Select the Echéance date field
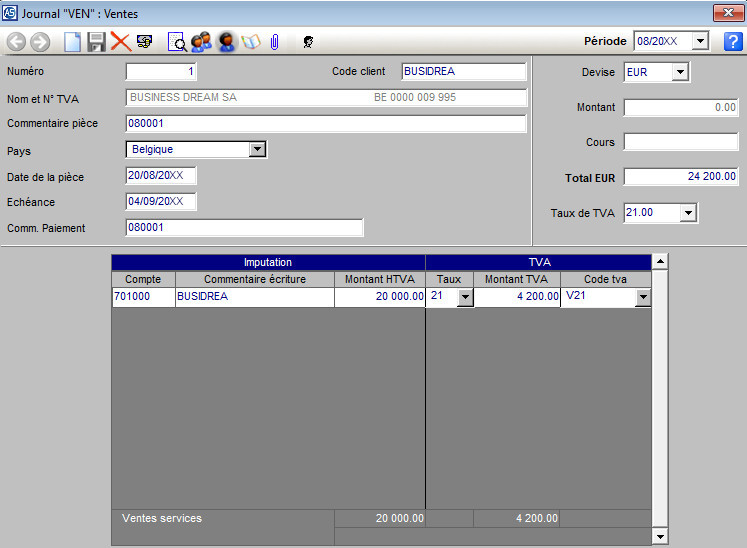The height and width of the screenshot is (548, 747). tap(160, 202)
